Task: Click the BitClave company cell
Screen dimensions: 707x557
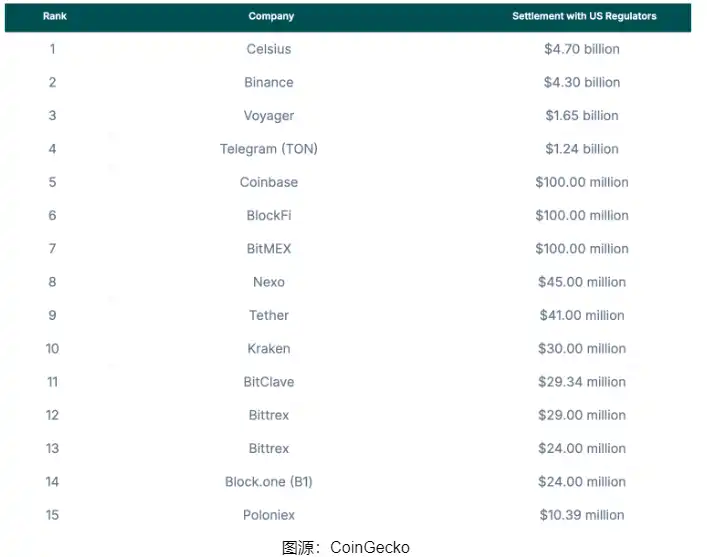Action: pyautogui.click(x=269, y=381)
